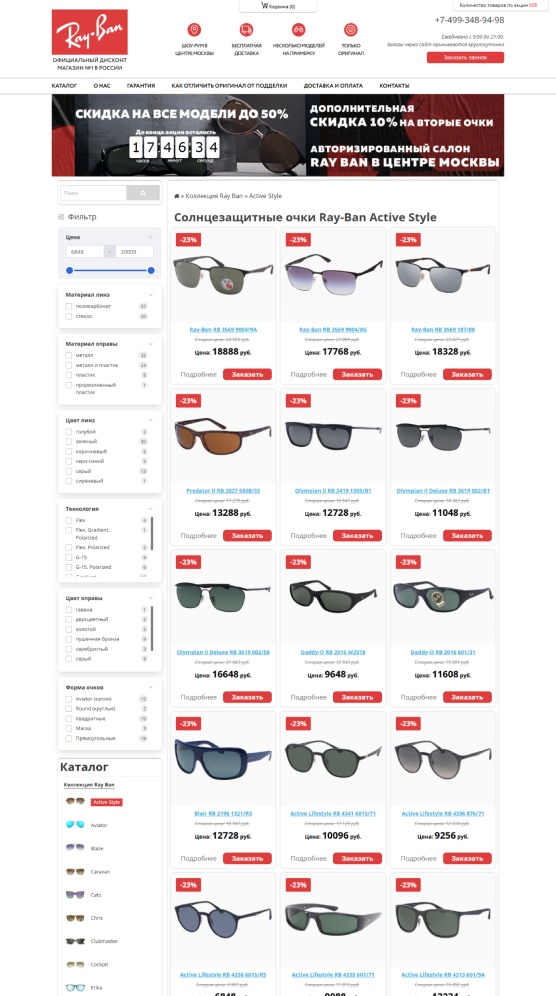Click the Заказать звонок button
Image resolution: width=556 pixels, height=996 pixels.
[x=465, y=57]
